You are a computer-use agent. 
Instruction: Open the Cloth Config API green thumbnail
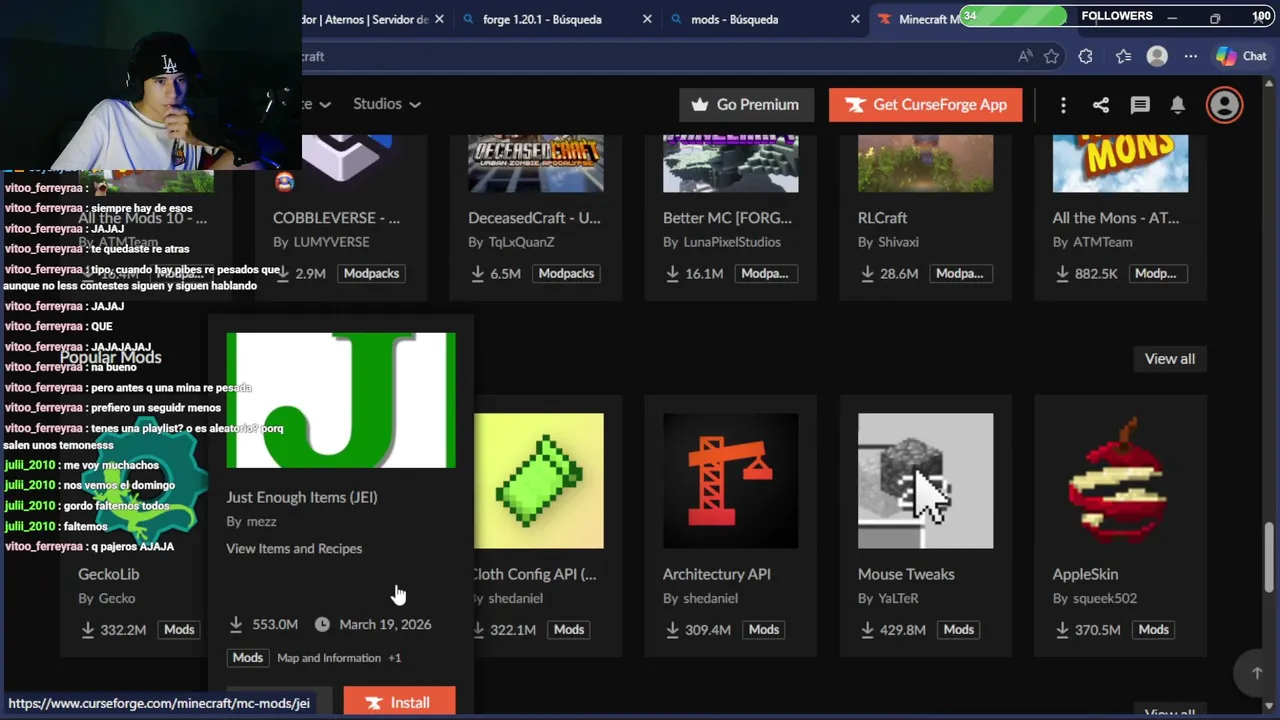pyautogui.click(x=539, y=481)
